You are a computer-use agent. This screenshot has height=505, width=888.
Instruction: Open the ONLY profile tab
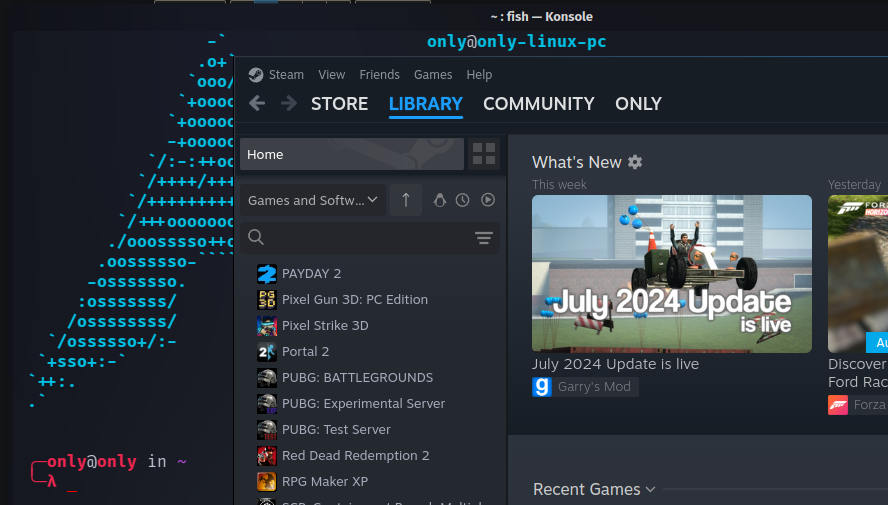pyautogui.click(x=638, y=104)
